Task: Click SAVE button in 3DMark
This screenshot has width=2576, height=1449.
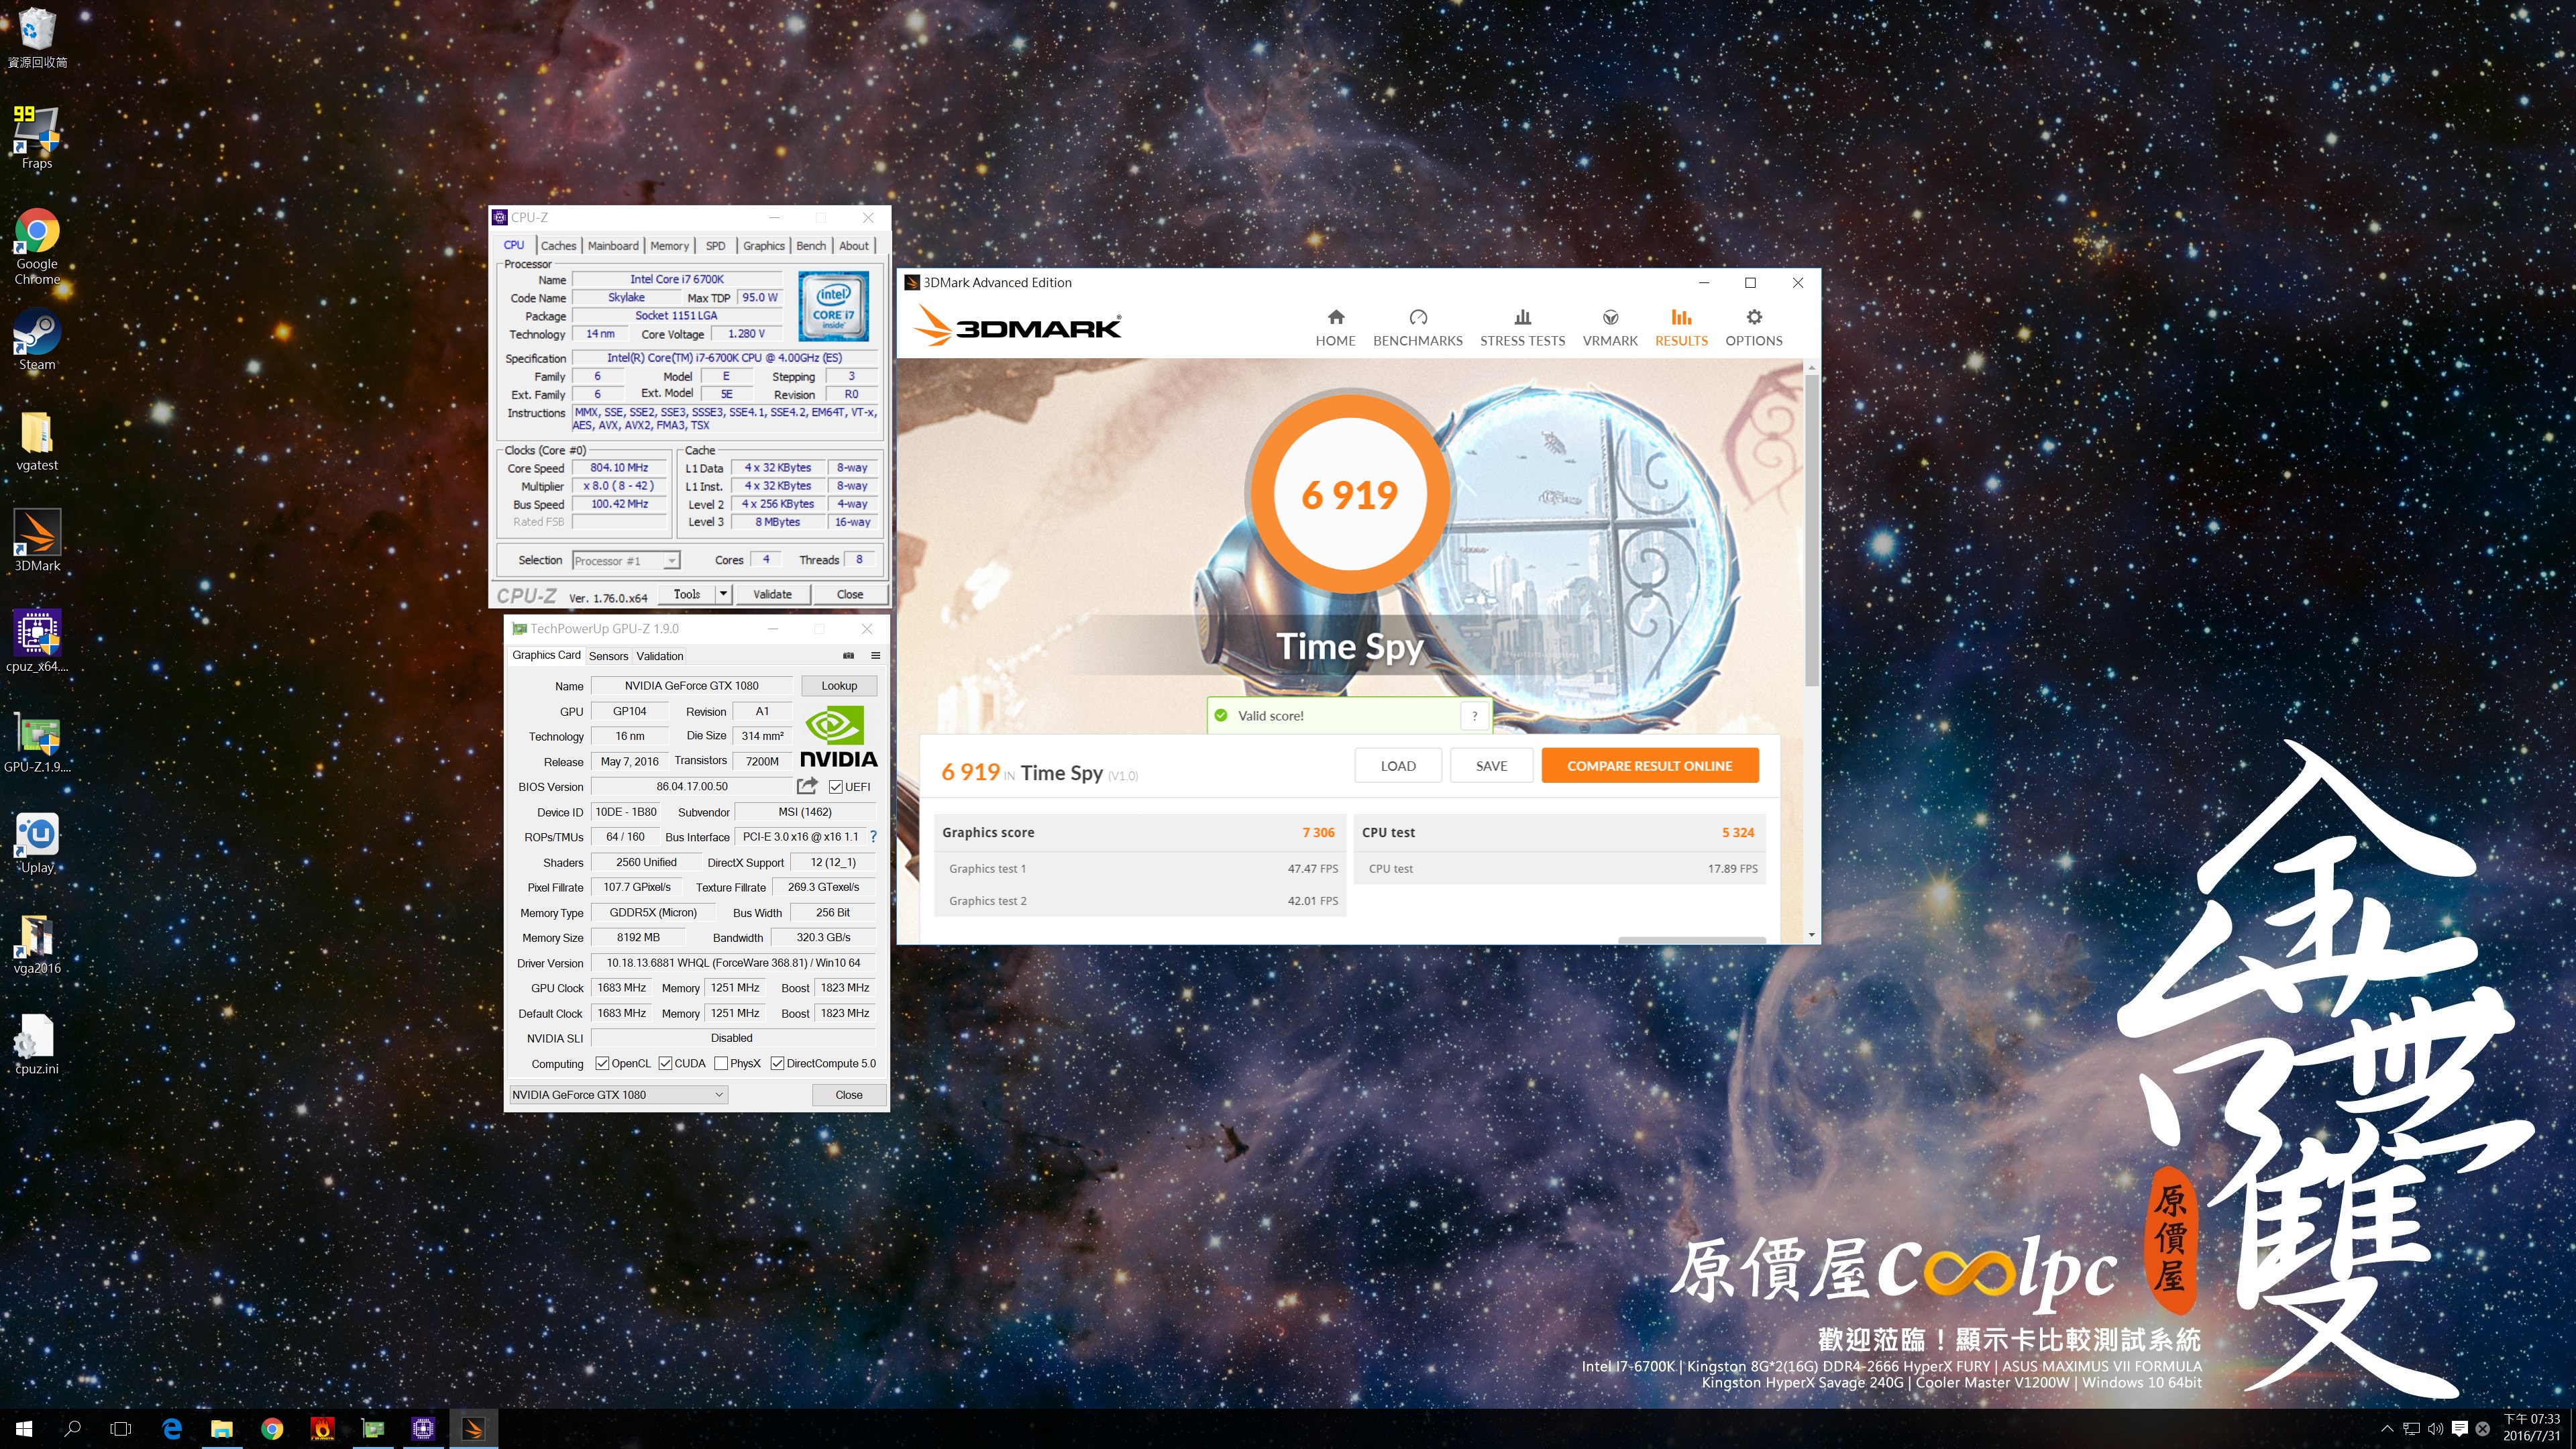Action: pyautogui.click(x=1491, y=766)
